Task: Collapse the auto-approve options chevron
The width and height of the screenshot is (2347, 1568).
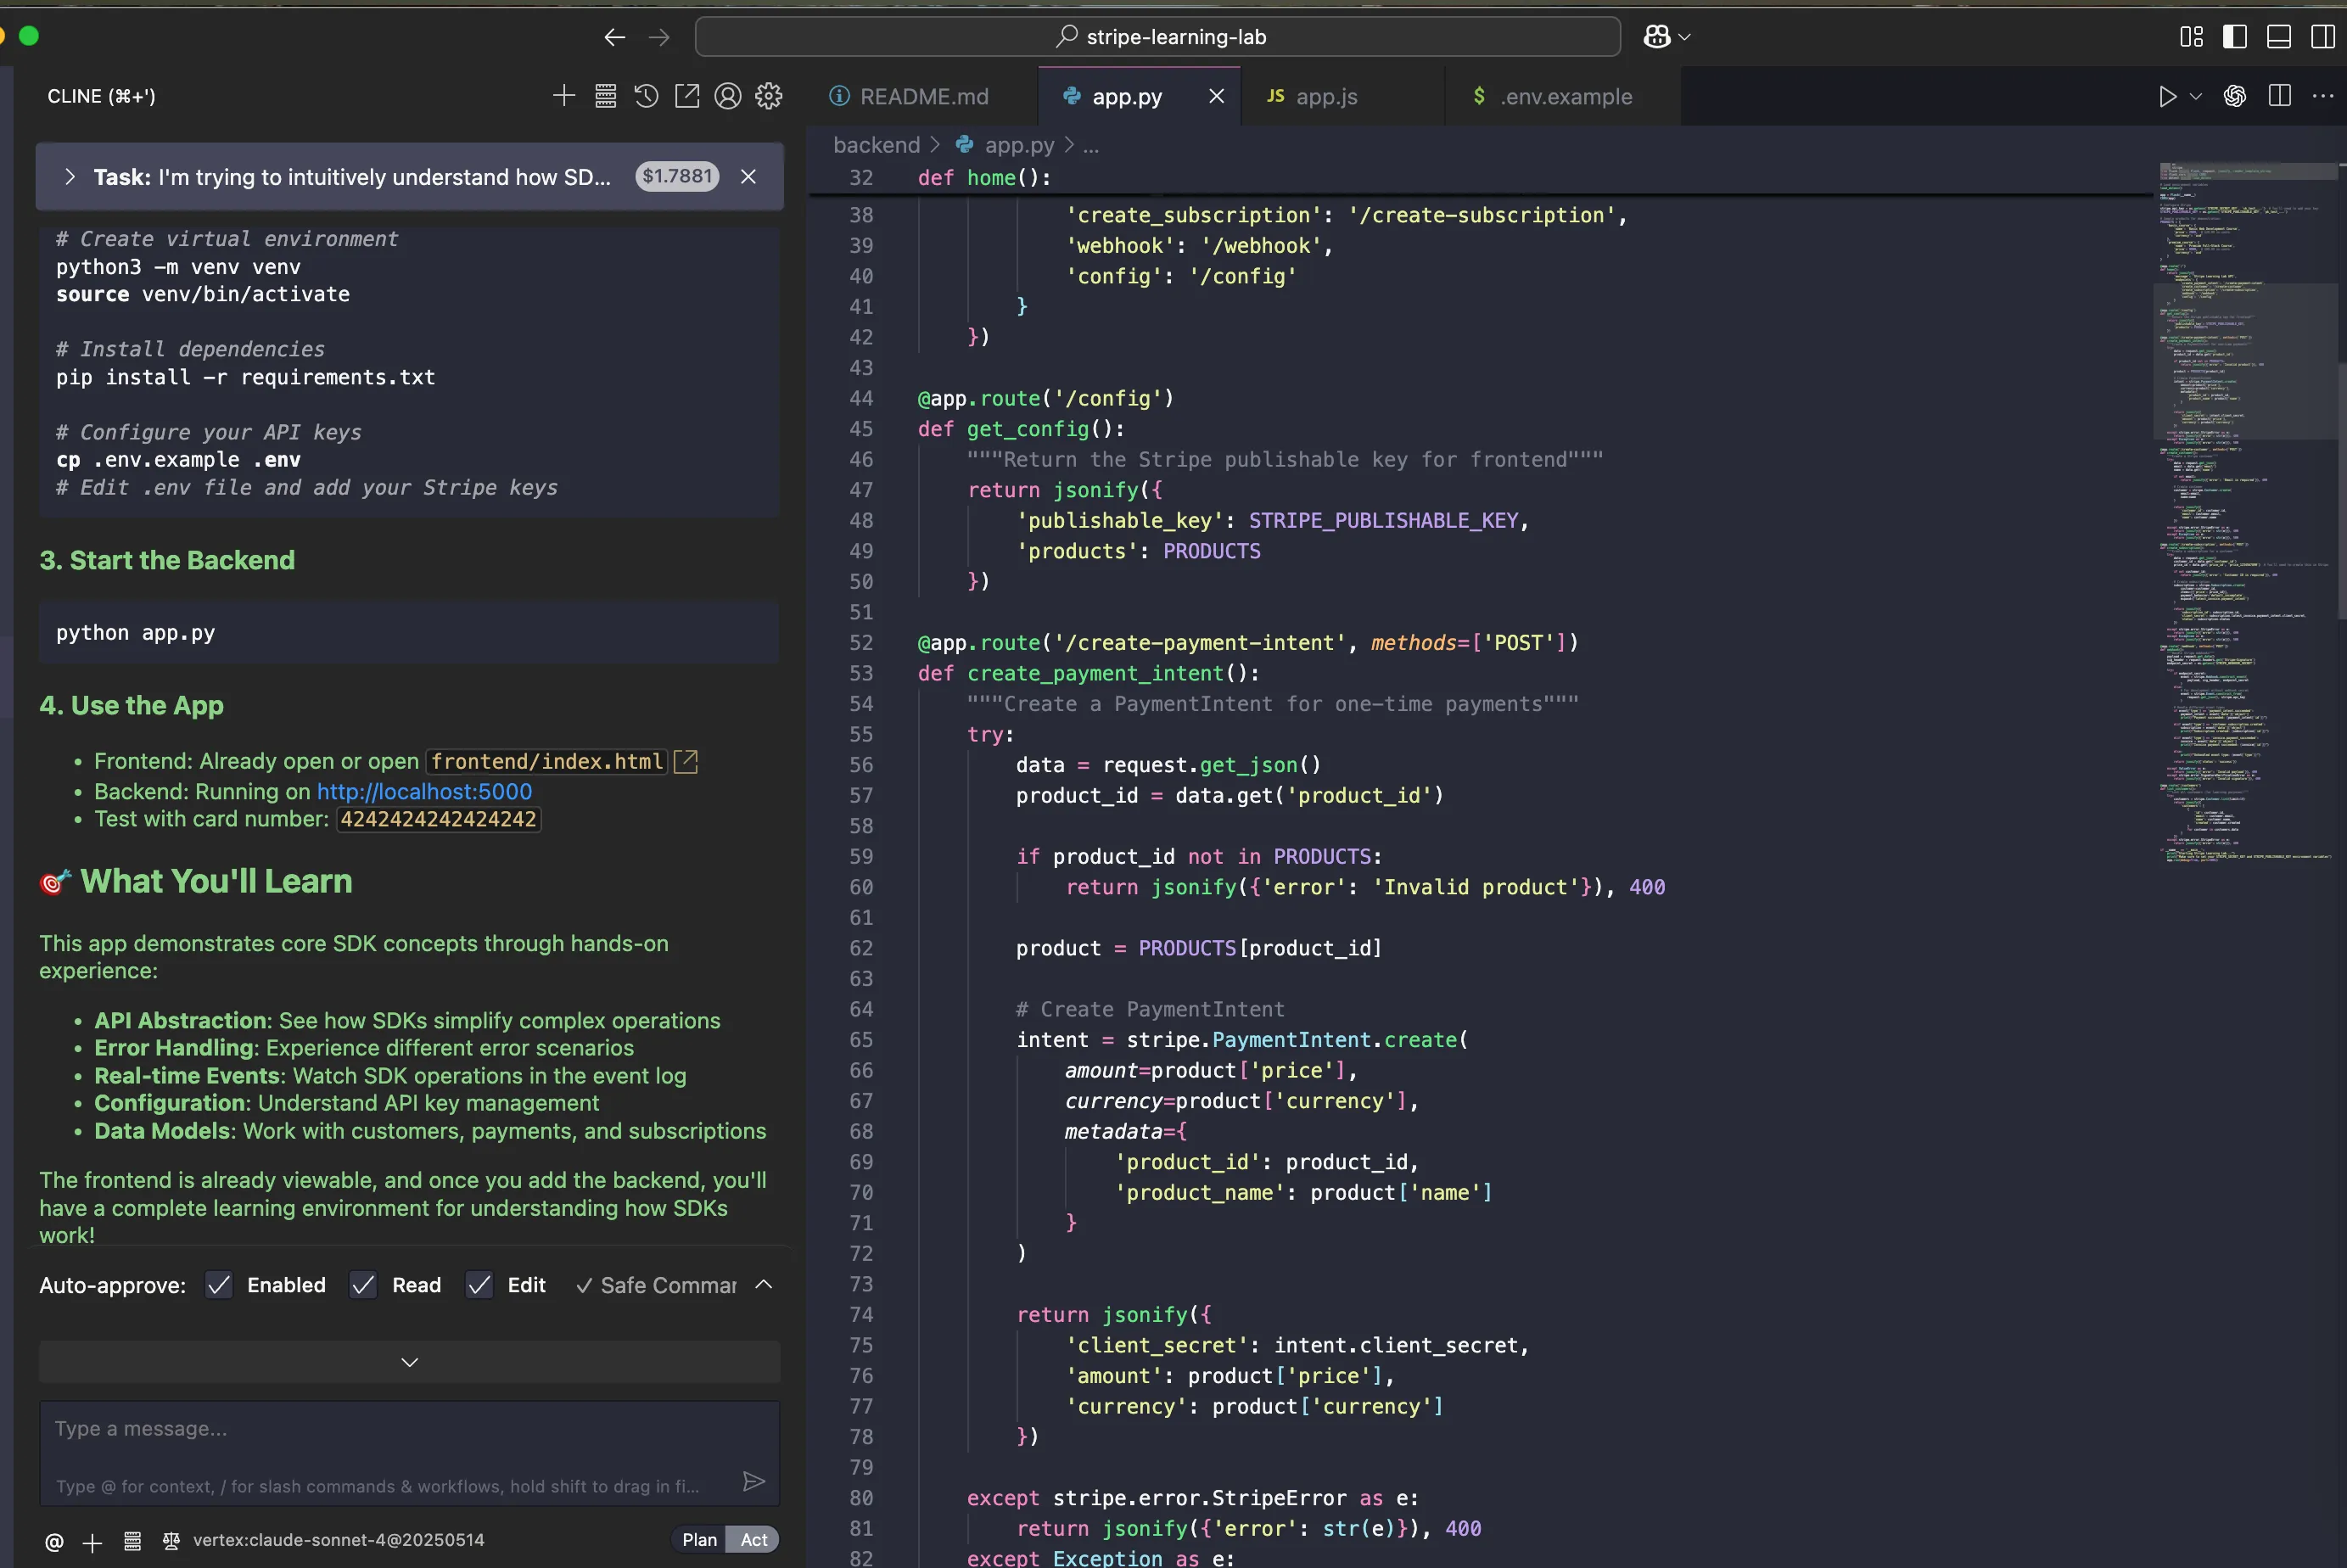Action: (x=764, y=1285)
